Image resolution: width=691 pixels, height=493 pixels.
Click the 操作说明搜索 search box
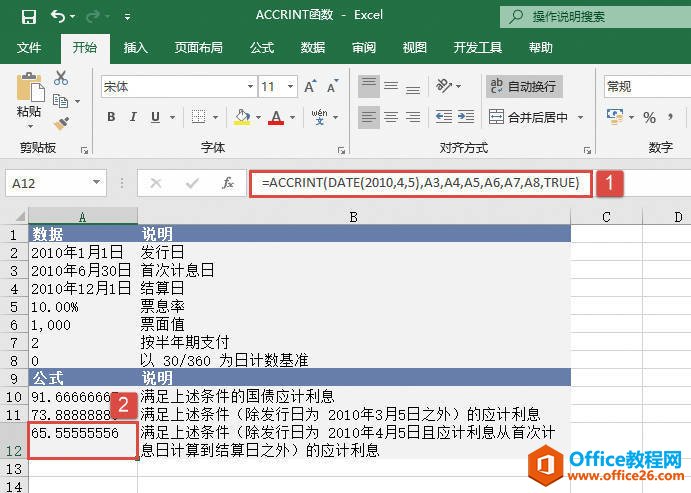[x=595, y=17]
